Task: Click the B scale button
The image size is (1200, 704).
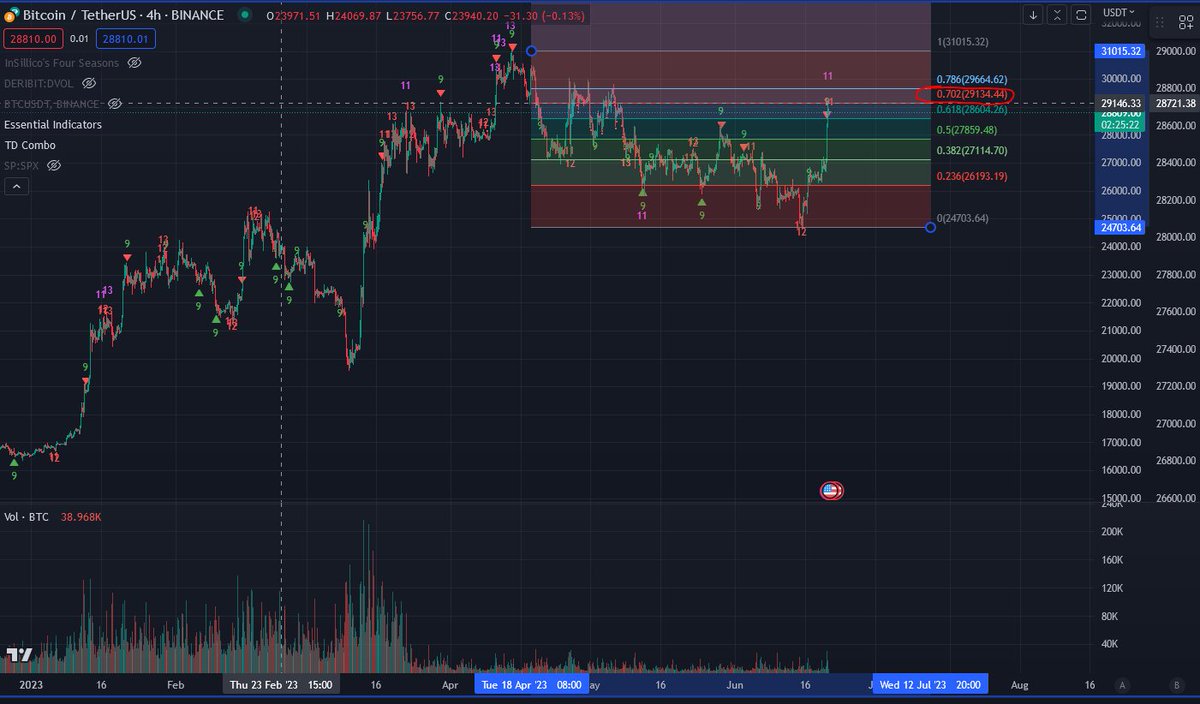Action: tap(1177, 685)
